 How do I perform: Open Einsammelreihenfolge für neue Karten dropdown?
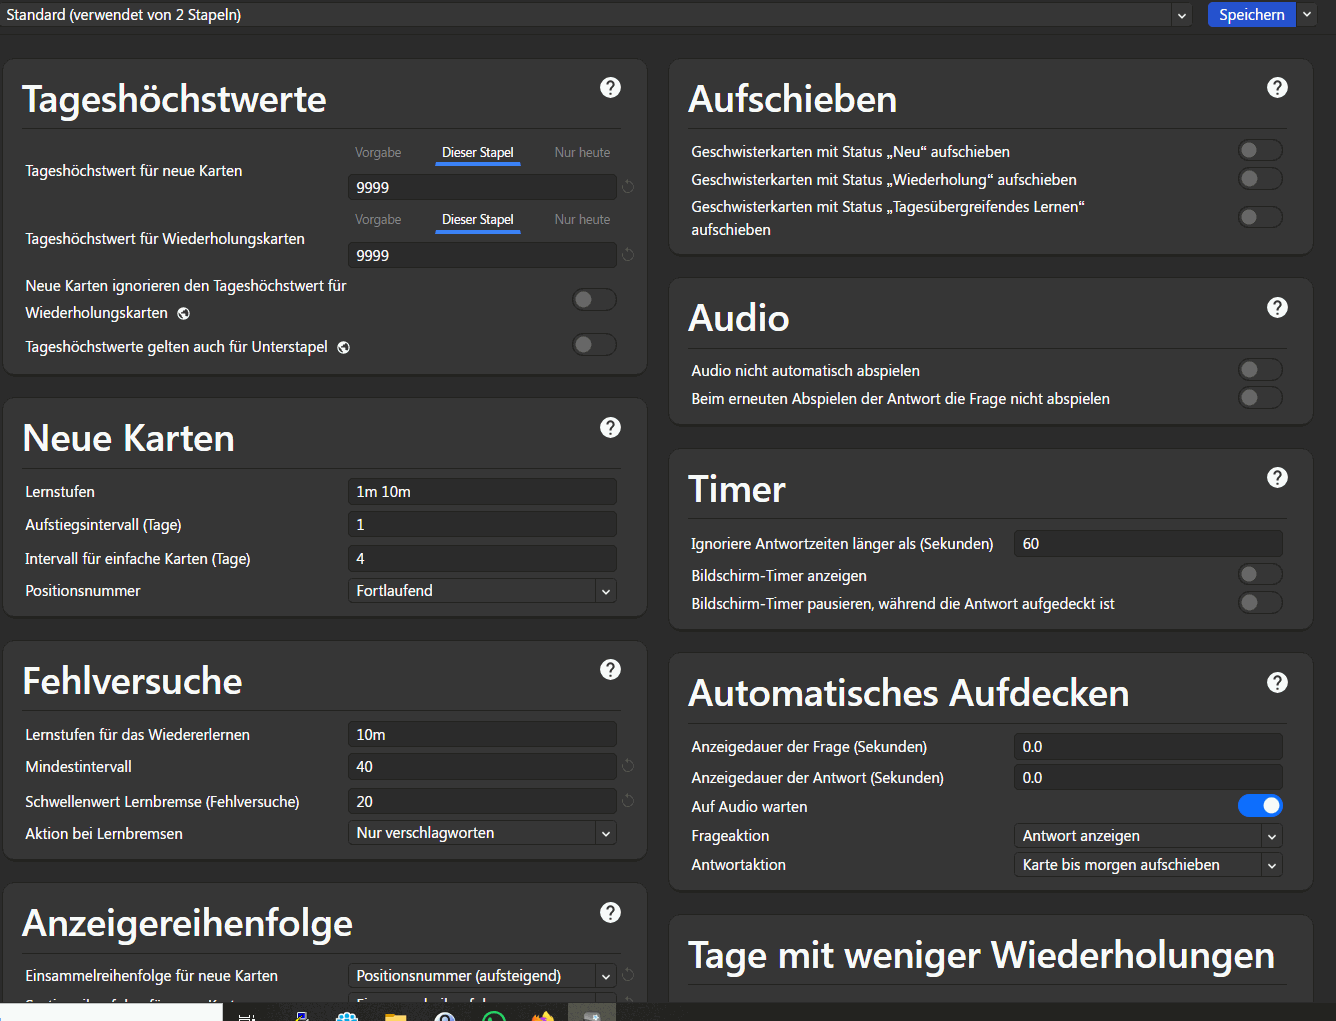pyautogui.click(x=482, y=975)
